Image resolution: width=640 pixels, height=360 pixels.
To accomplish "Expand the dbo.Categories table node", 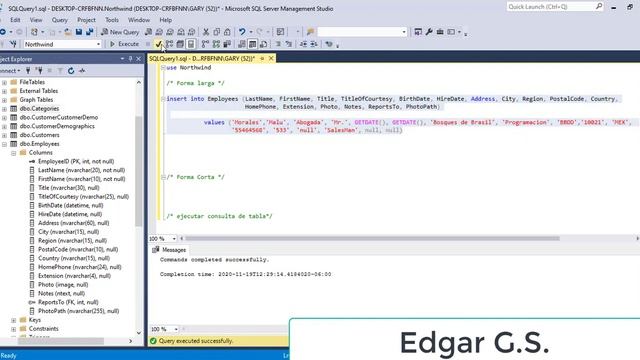I will point(4,109).
